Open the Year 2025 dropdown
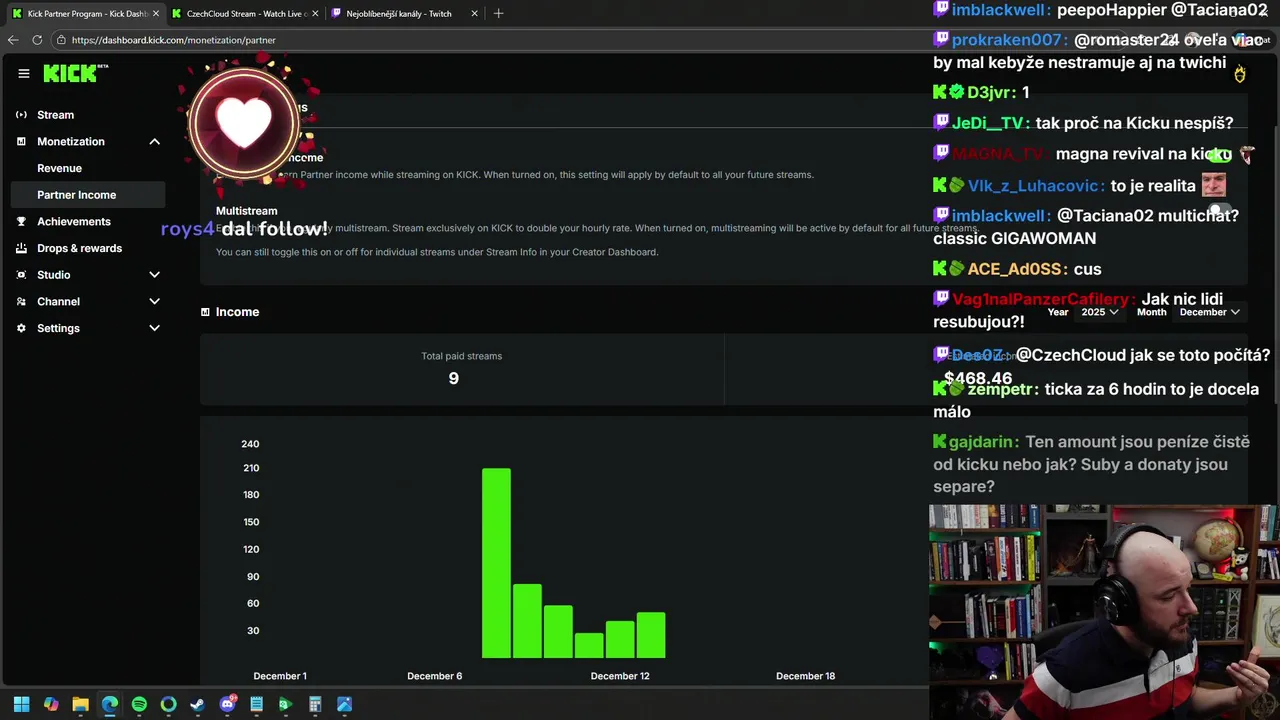Image resolution: width=1280 pixels, height=720 pixels. (x=1099, y=312)
